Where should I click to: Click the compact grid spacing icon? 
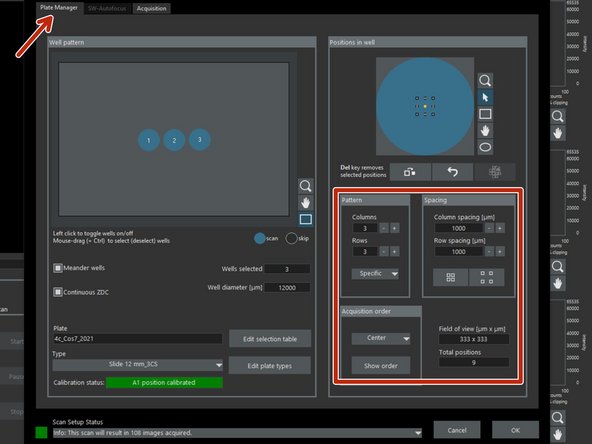coord(450,278)
